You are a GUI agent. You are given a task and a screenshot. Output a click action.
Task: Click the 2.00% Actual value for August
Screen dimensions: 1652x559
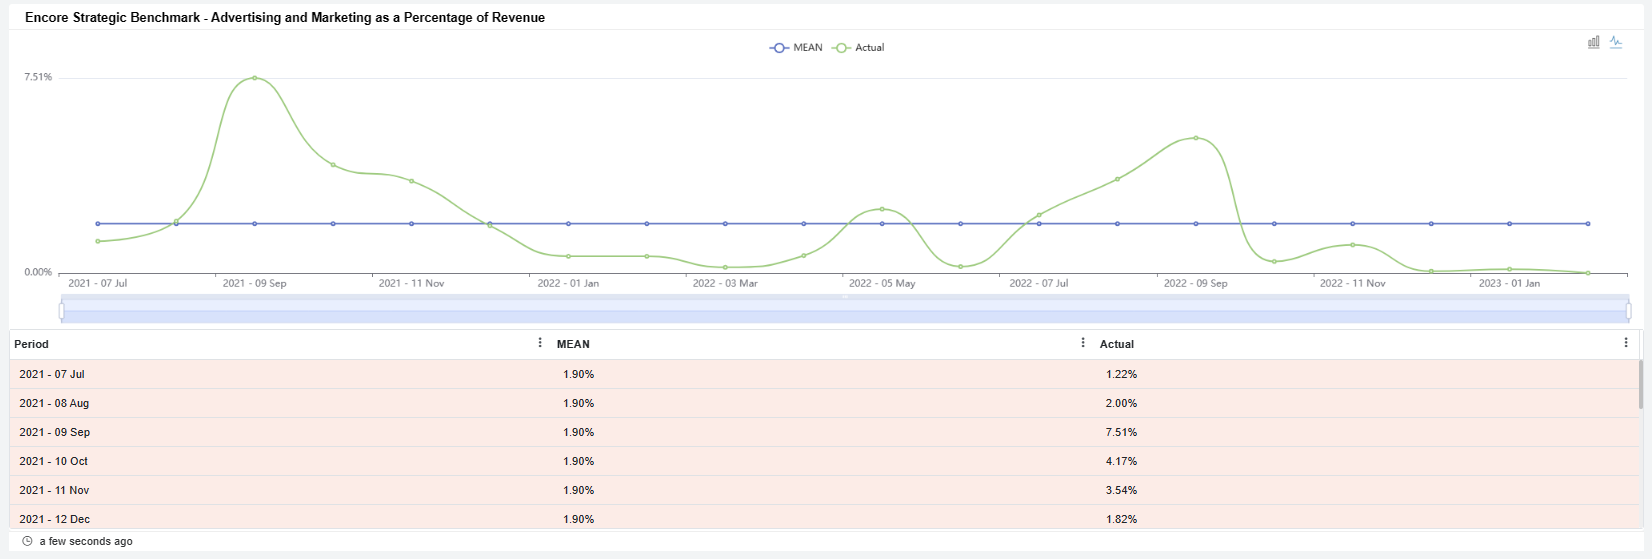(1121, 403)
